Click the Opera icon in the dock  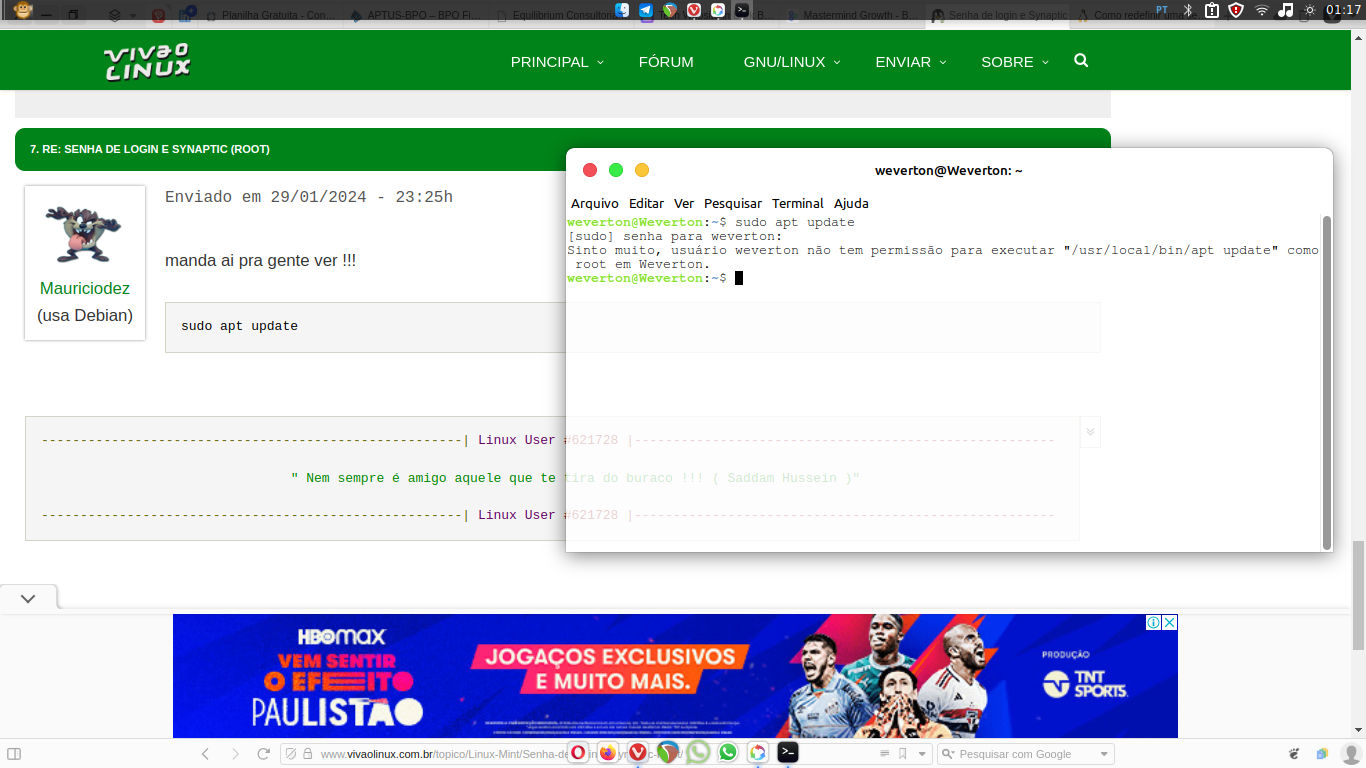click(578, 753)
